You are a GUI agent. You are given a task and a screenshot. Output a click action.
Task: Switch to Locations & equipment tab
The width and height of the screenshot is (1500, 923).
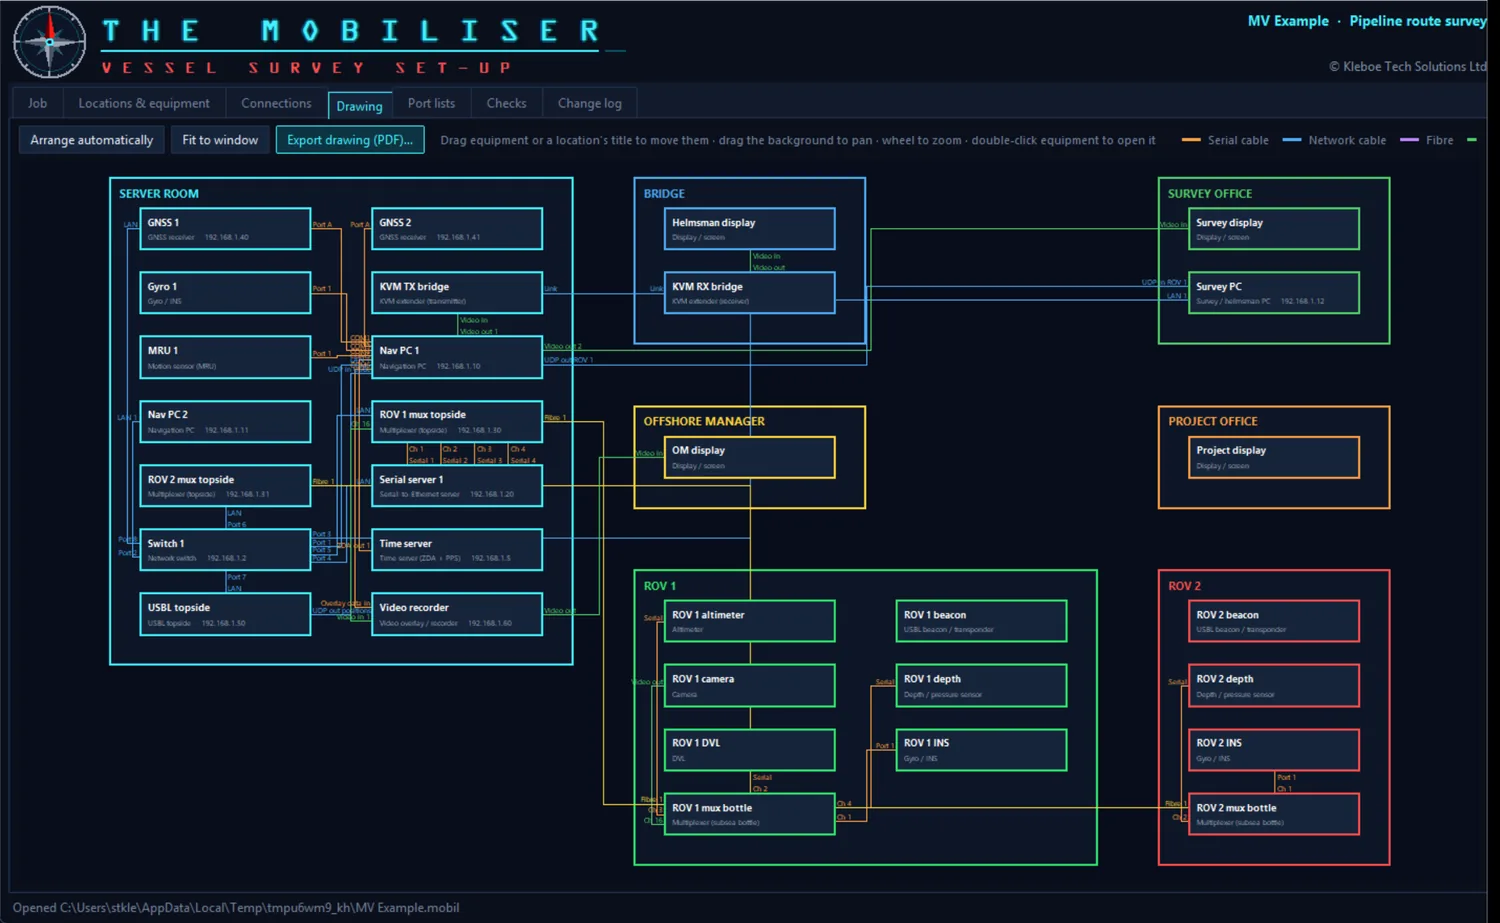point(144,103)
